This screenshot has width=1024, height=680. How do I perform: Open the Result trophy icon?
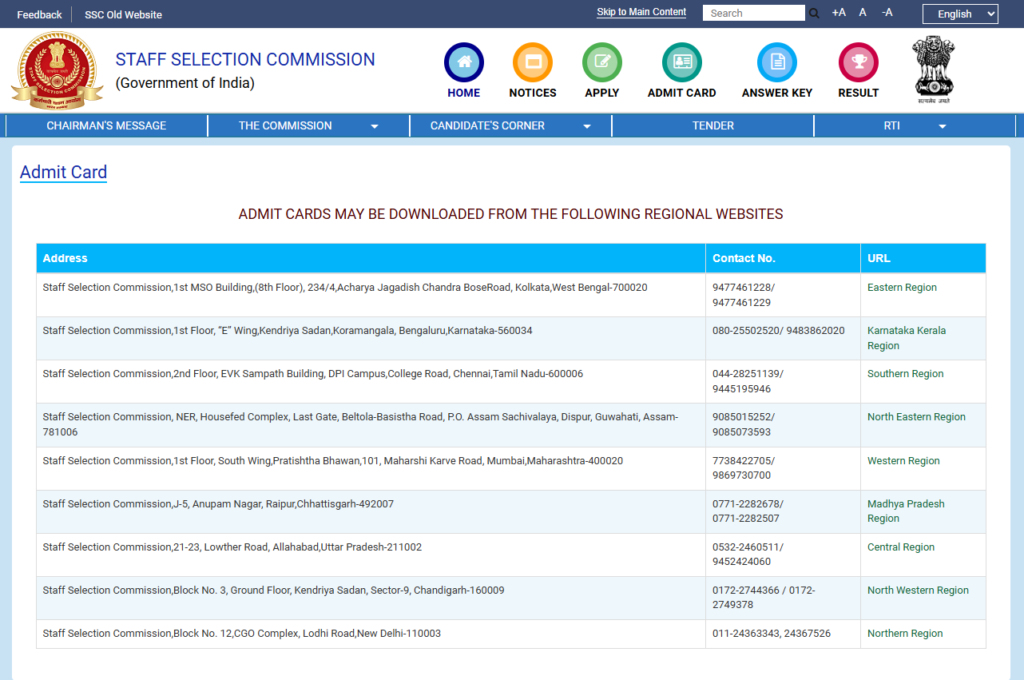coord(858,62)
